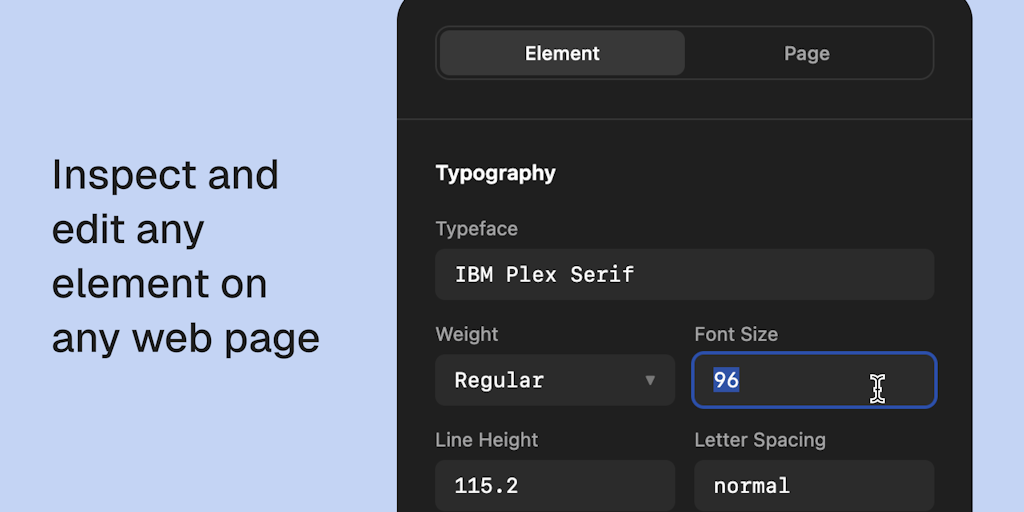Click the "Regular" text in Weight selector
The image size is (1024, 512).
(x=499, y=380)
